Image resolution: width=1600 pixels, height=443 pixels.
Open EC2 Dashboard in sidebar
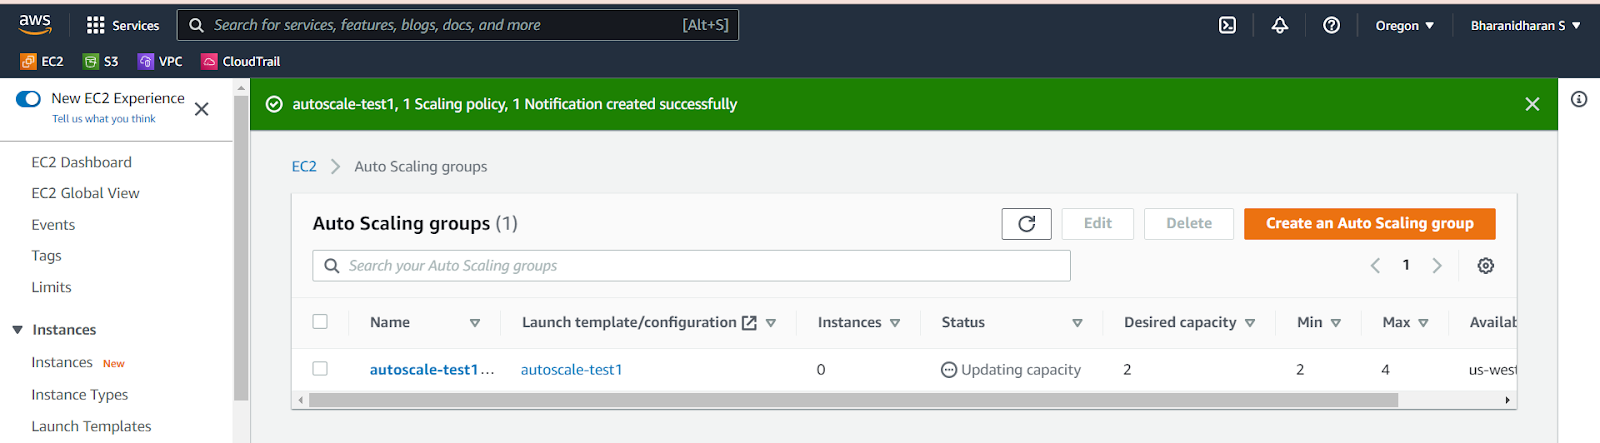tap(81, 162)
